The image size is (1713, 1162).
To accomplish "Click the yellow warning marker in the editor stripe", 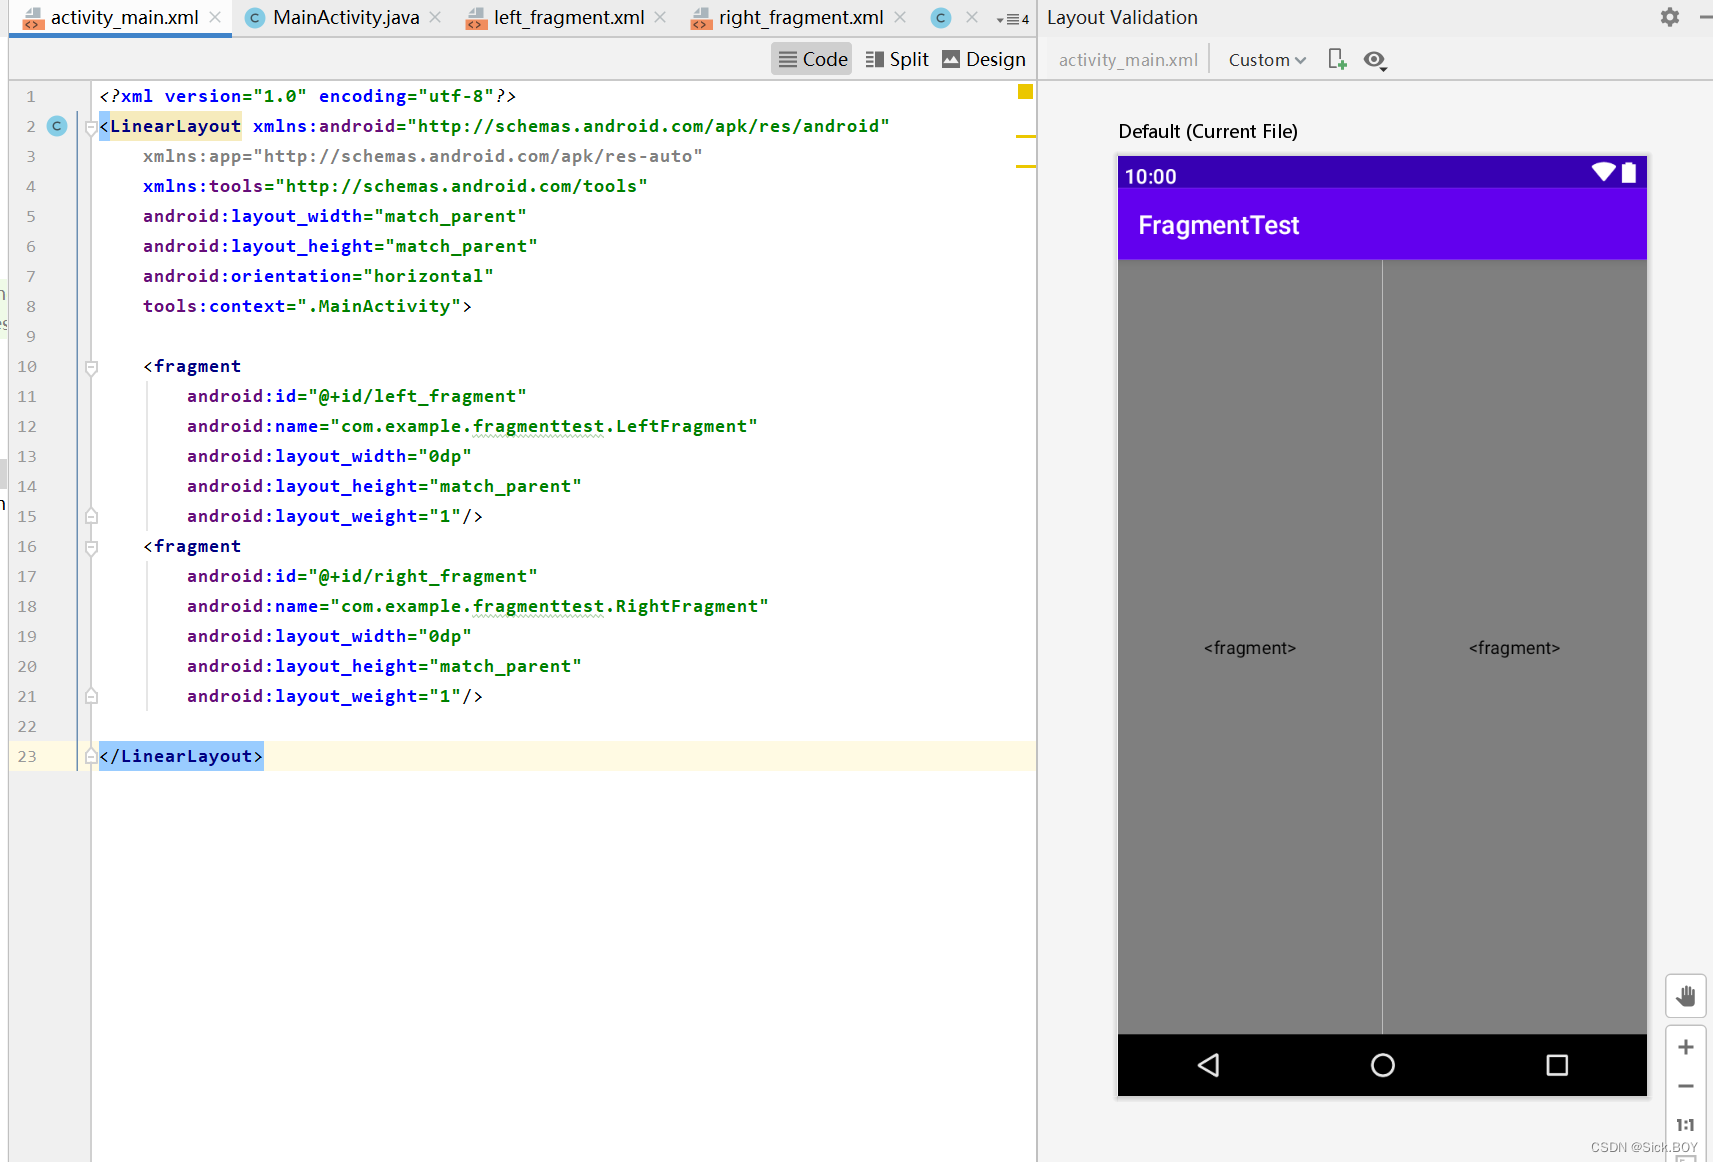I will [x=1025, y=91].
